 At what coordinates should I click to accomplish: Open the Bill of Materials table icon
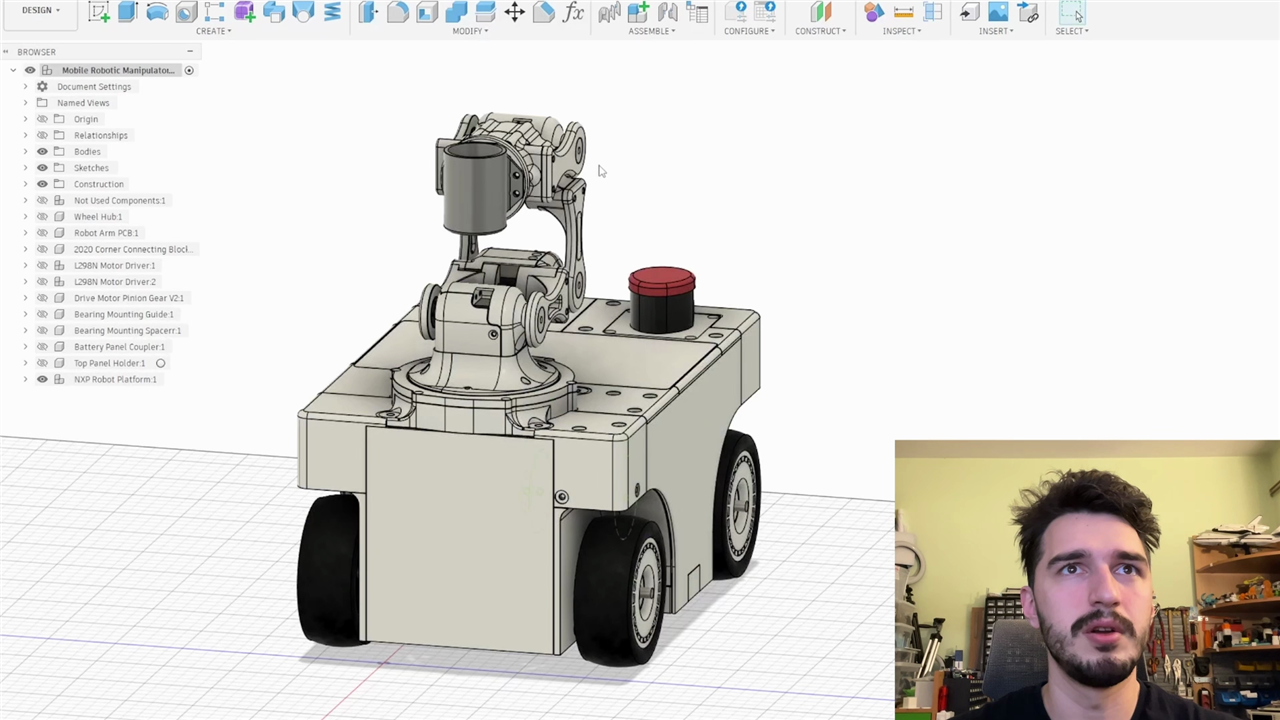click(x=697, y=12)
